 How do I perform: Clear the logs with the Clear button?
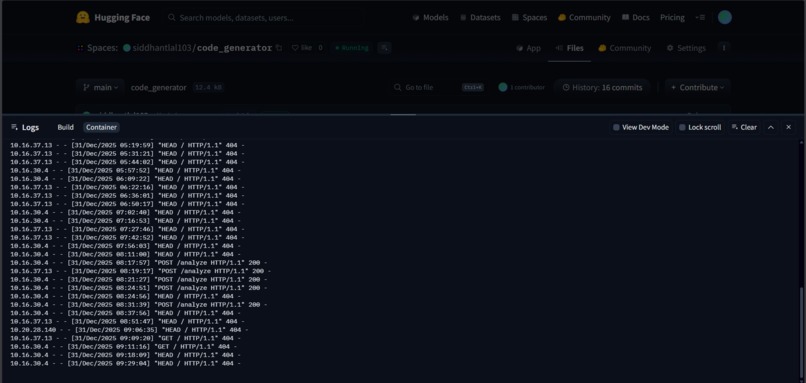744,127
